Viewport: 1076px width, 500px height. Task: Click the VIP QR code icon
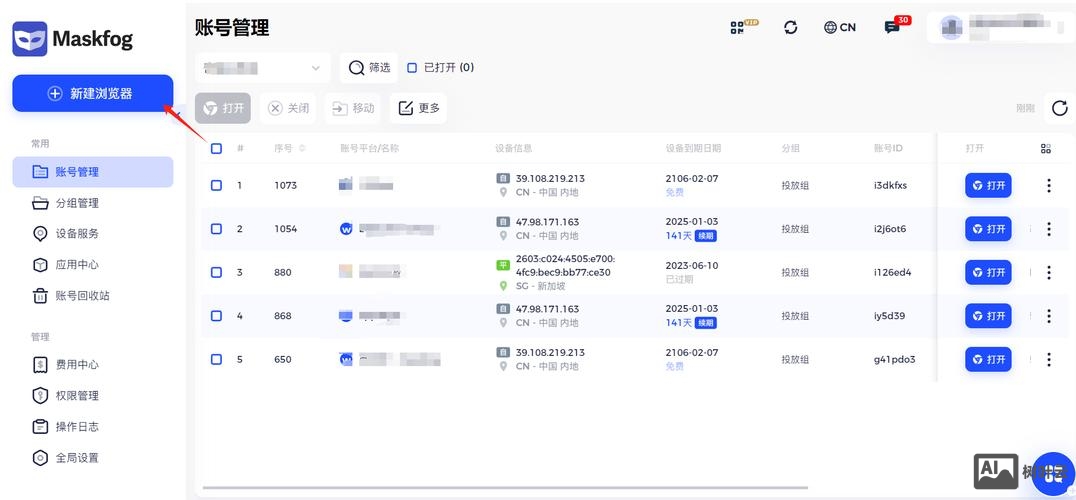[741, 27]
